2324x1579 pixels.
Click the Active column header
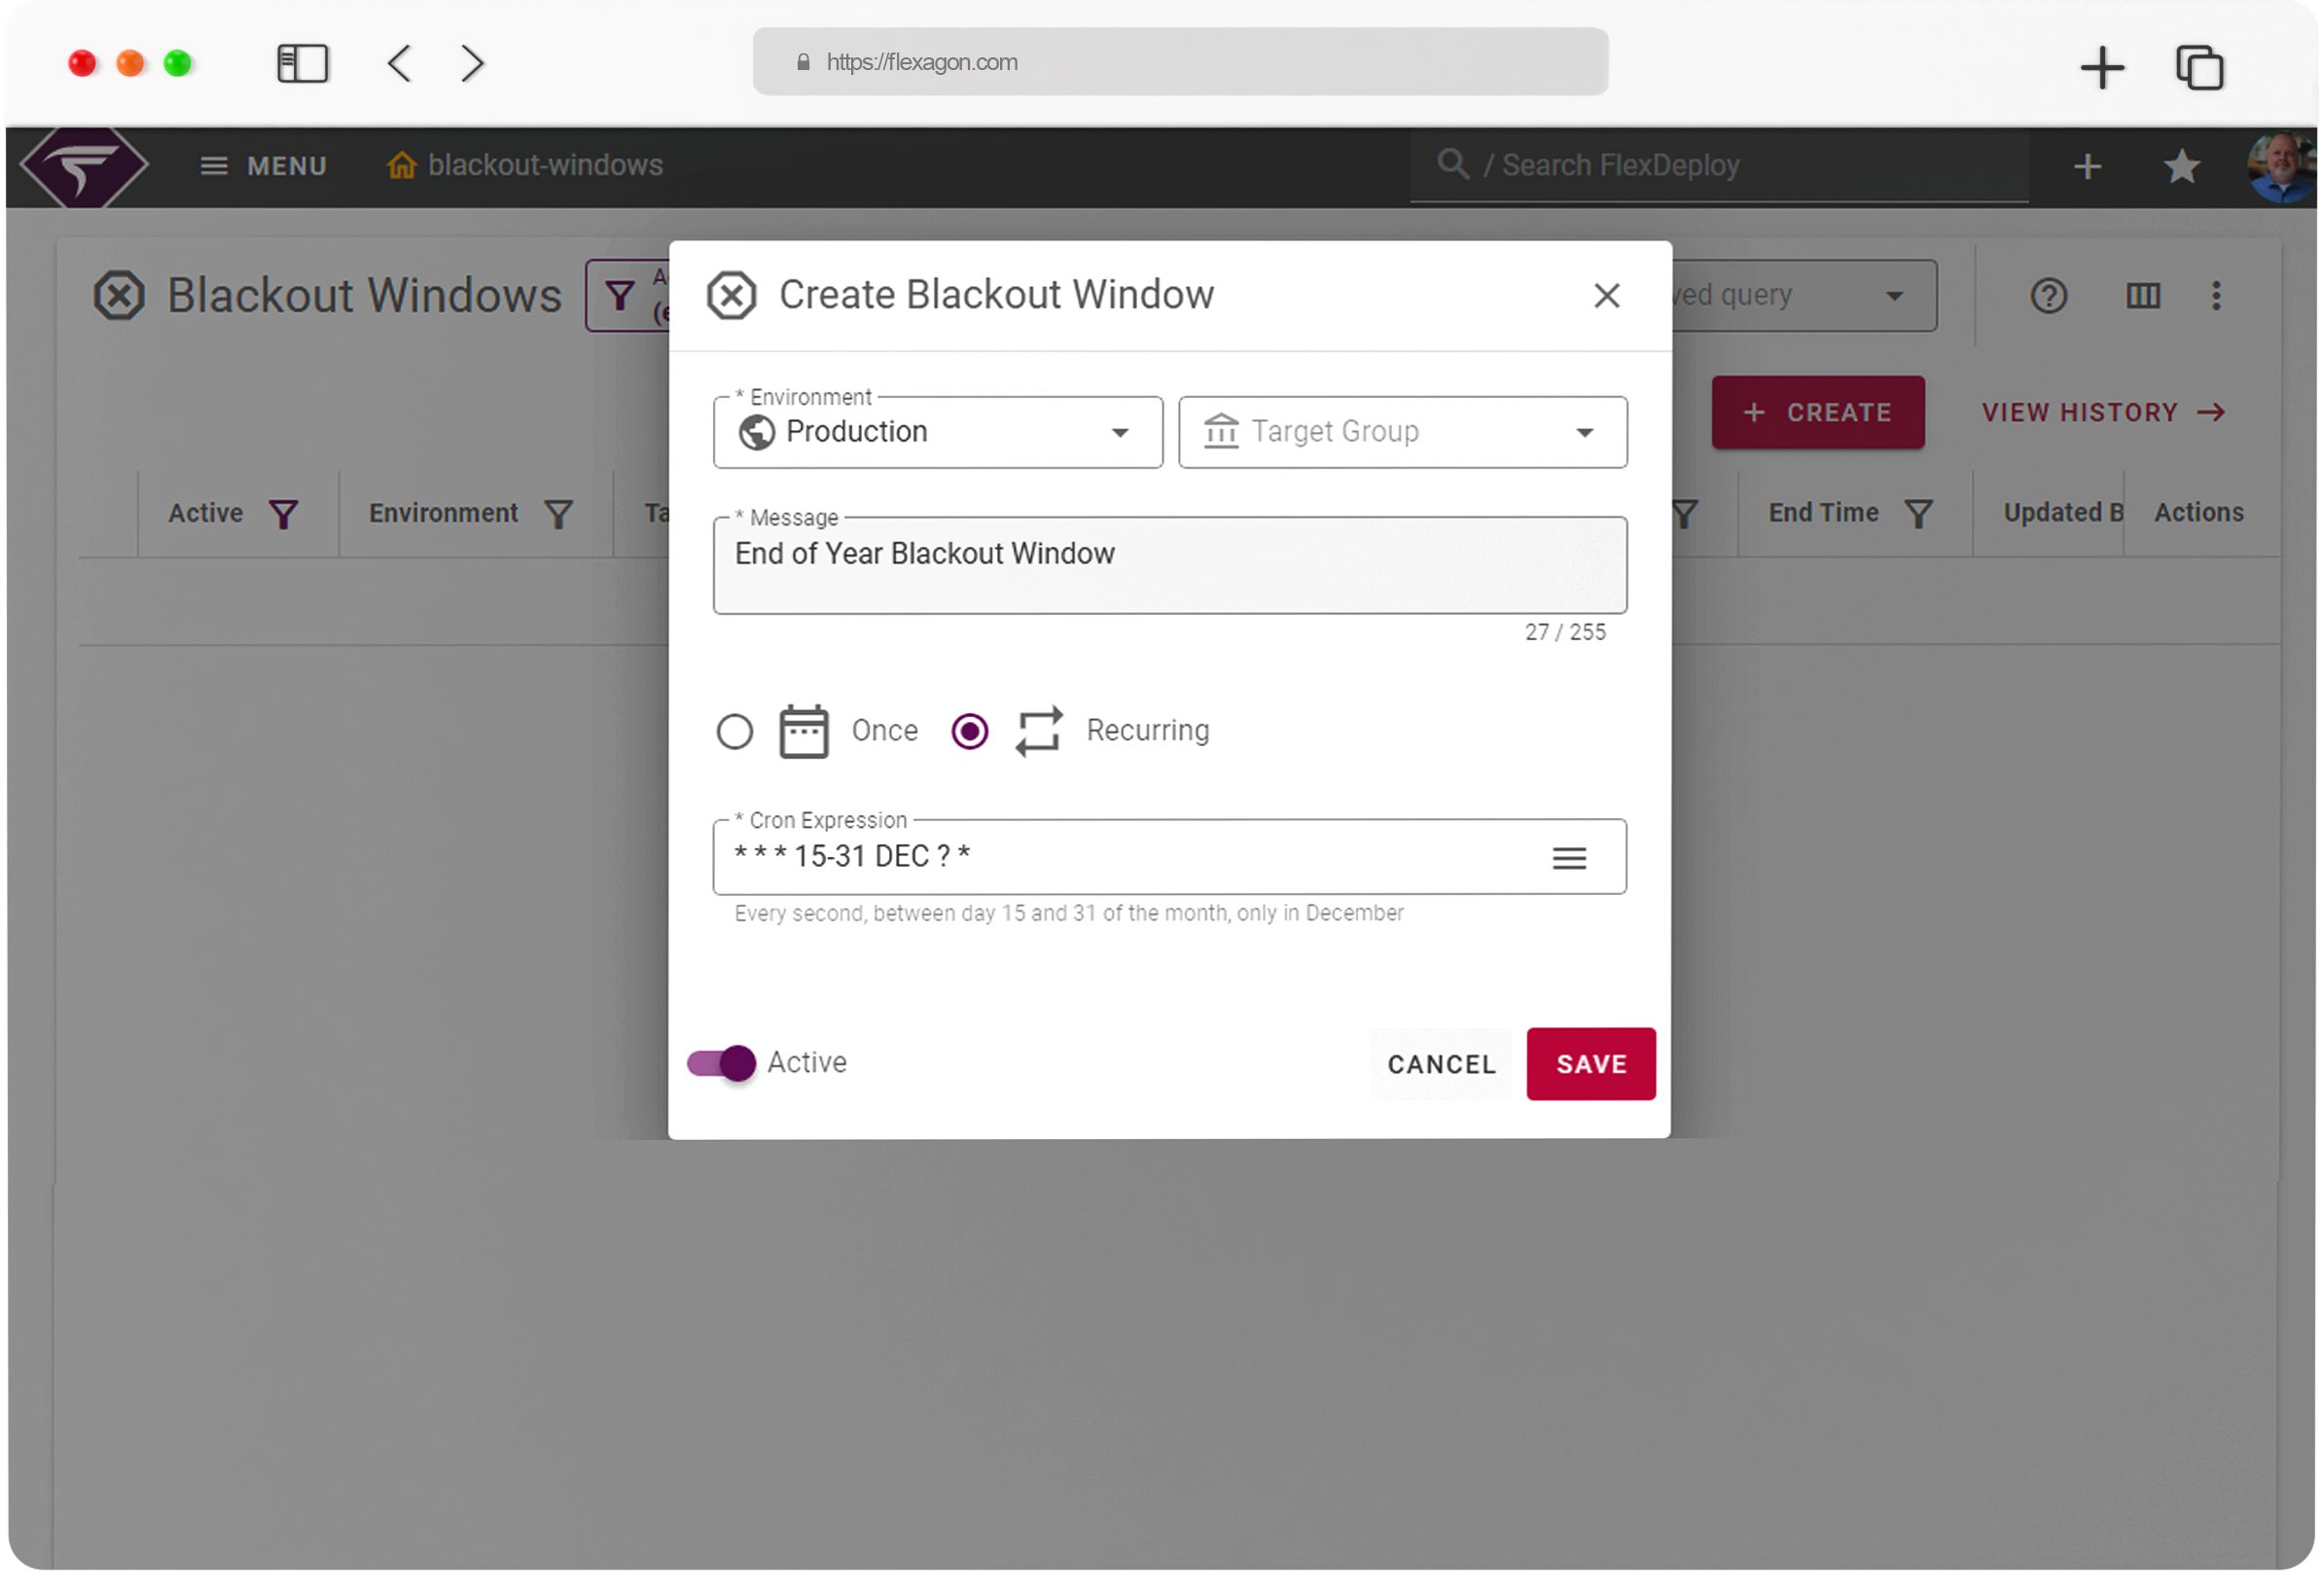coord(206,514)
